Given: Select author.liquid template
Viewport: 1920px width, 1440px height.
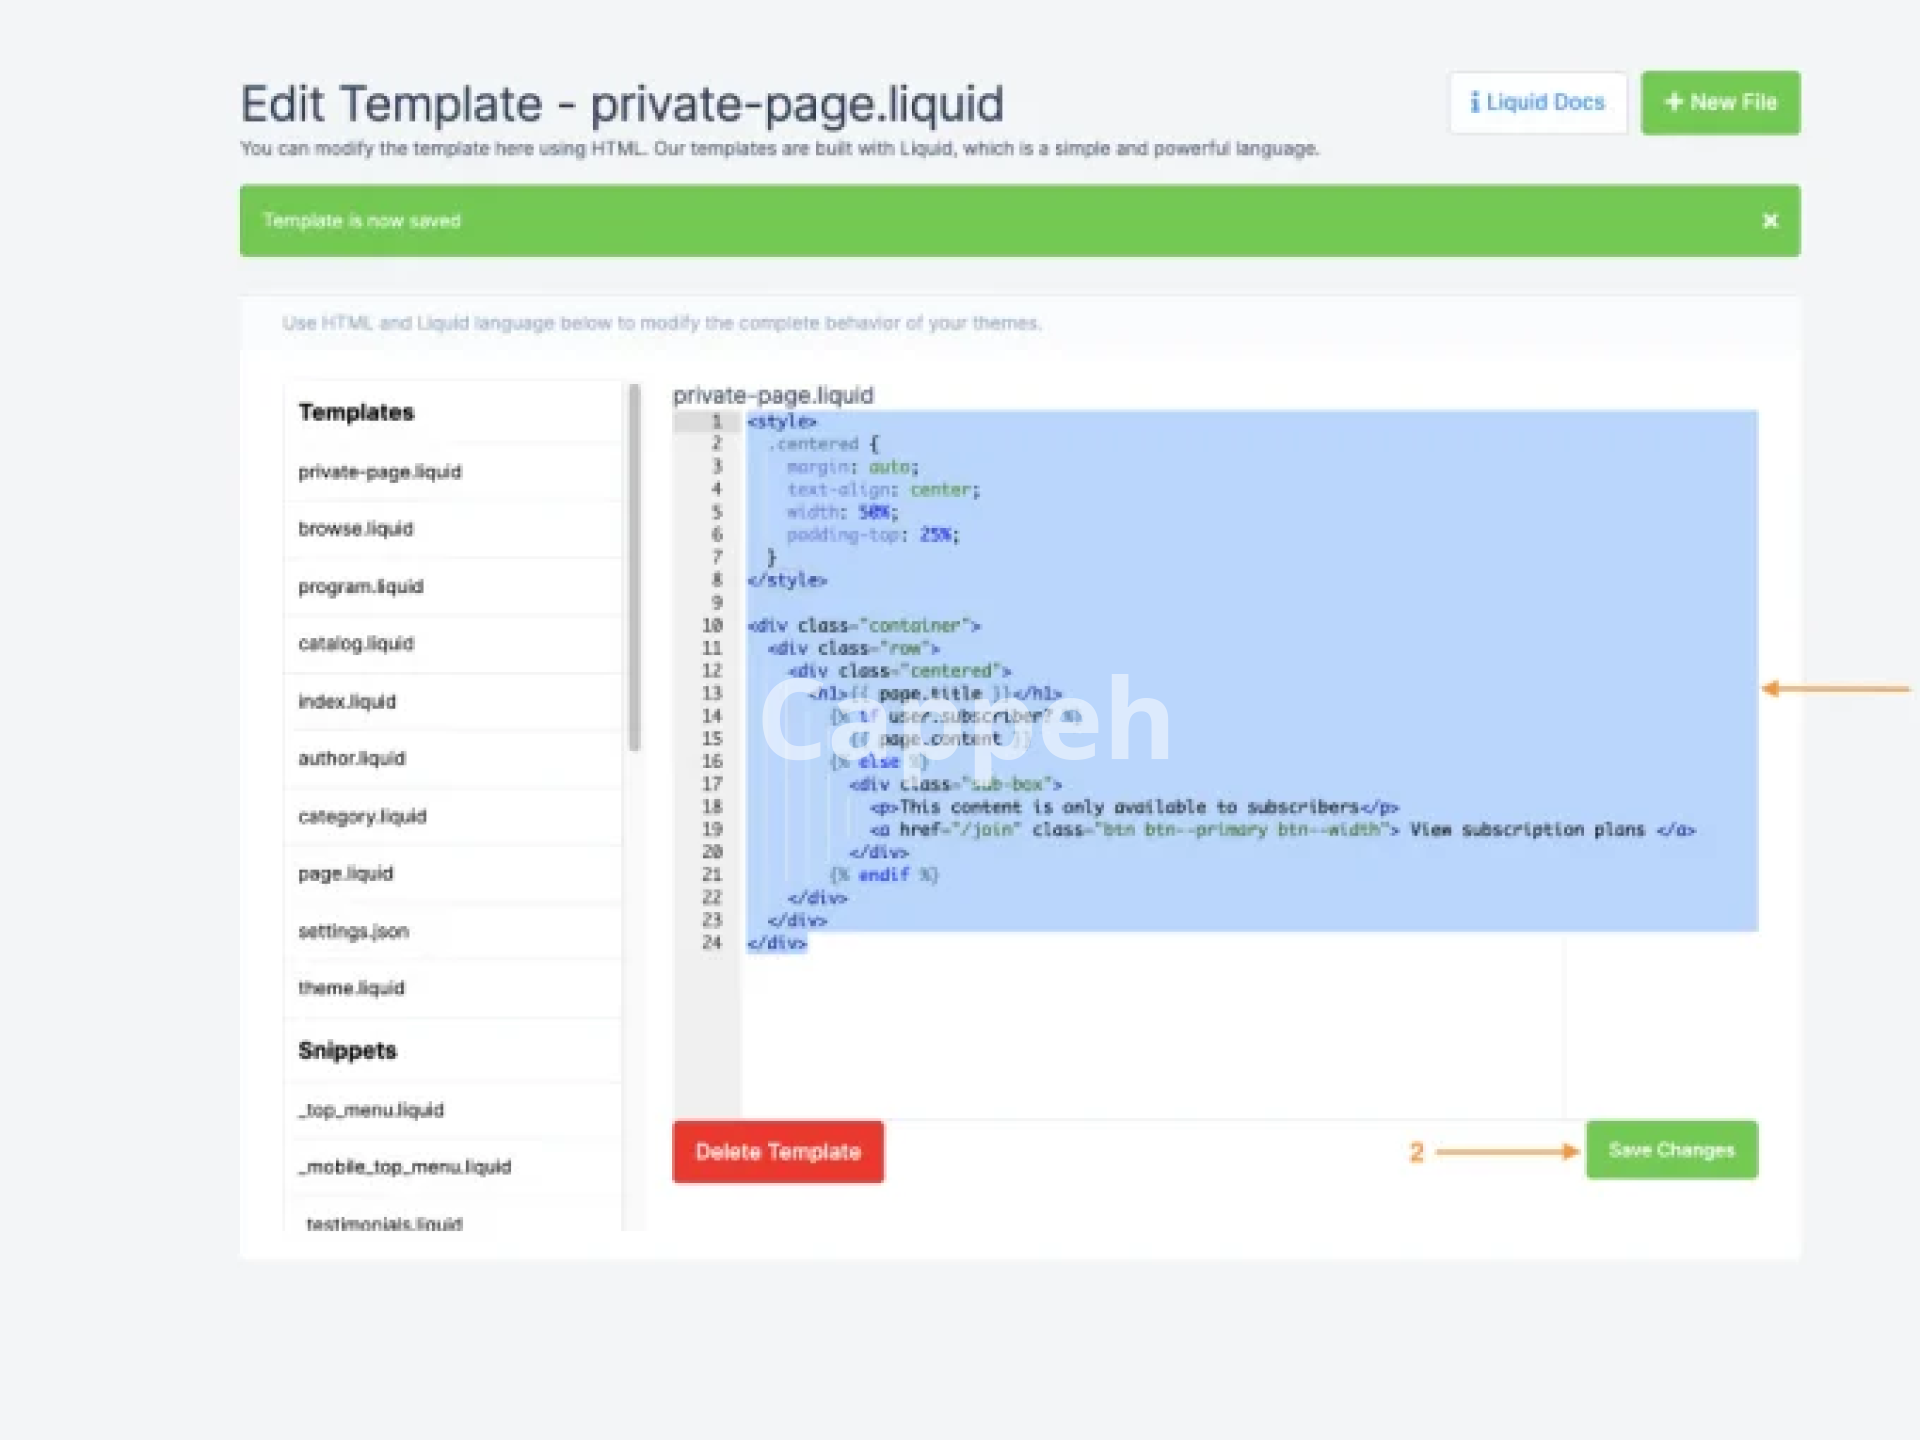Looking at the screenshot, I should pos(351,759).
